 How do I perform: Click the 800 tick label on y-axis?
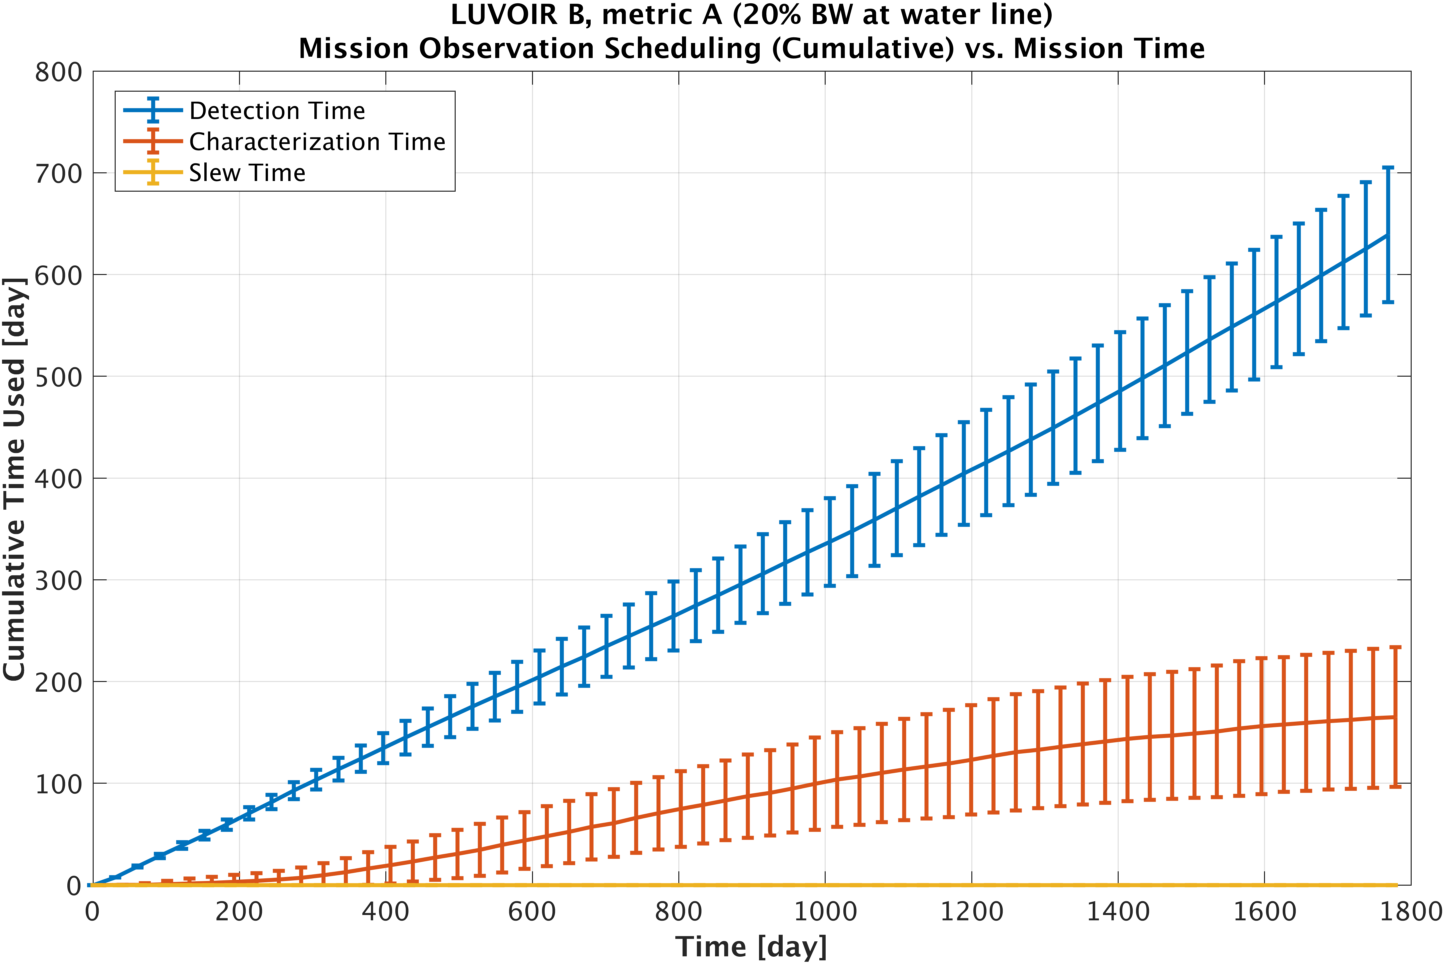[x=58, y=73]
